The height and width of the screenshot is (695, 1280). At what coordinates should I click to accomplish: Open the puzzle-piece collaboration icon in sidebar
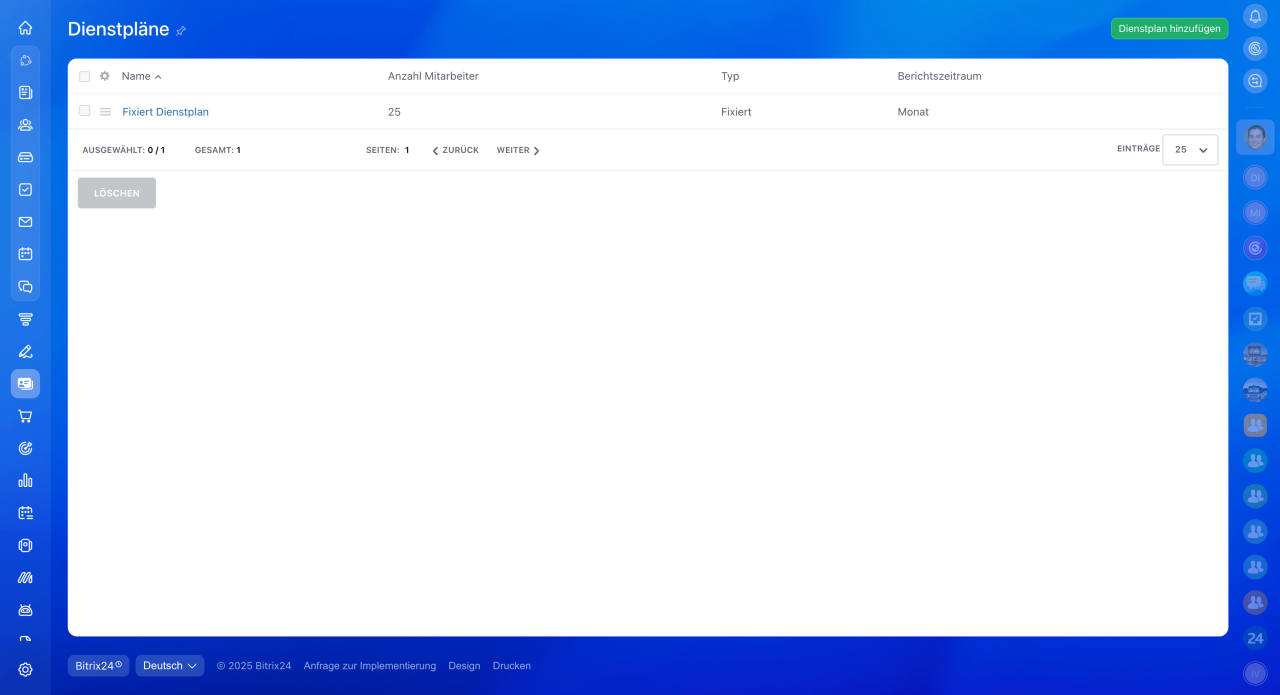[25, 60]
